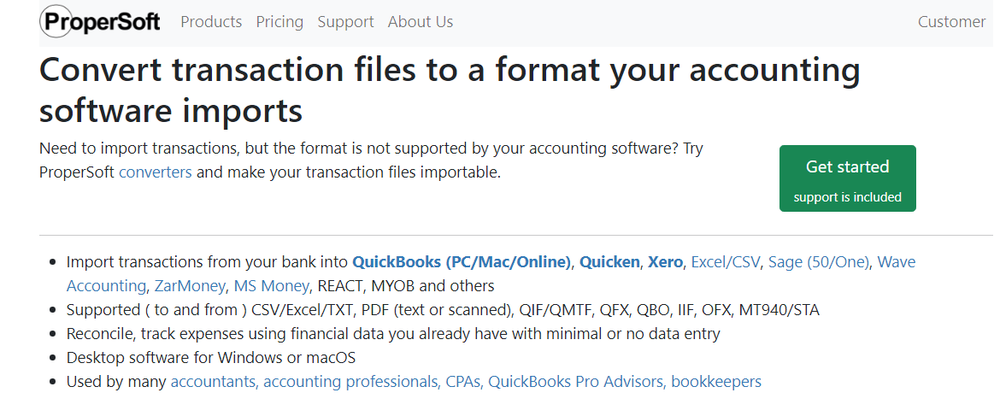Viewport: 1000px width, 403px height.
Task: Go to the Pricing page
Action: click(279, 22)
